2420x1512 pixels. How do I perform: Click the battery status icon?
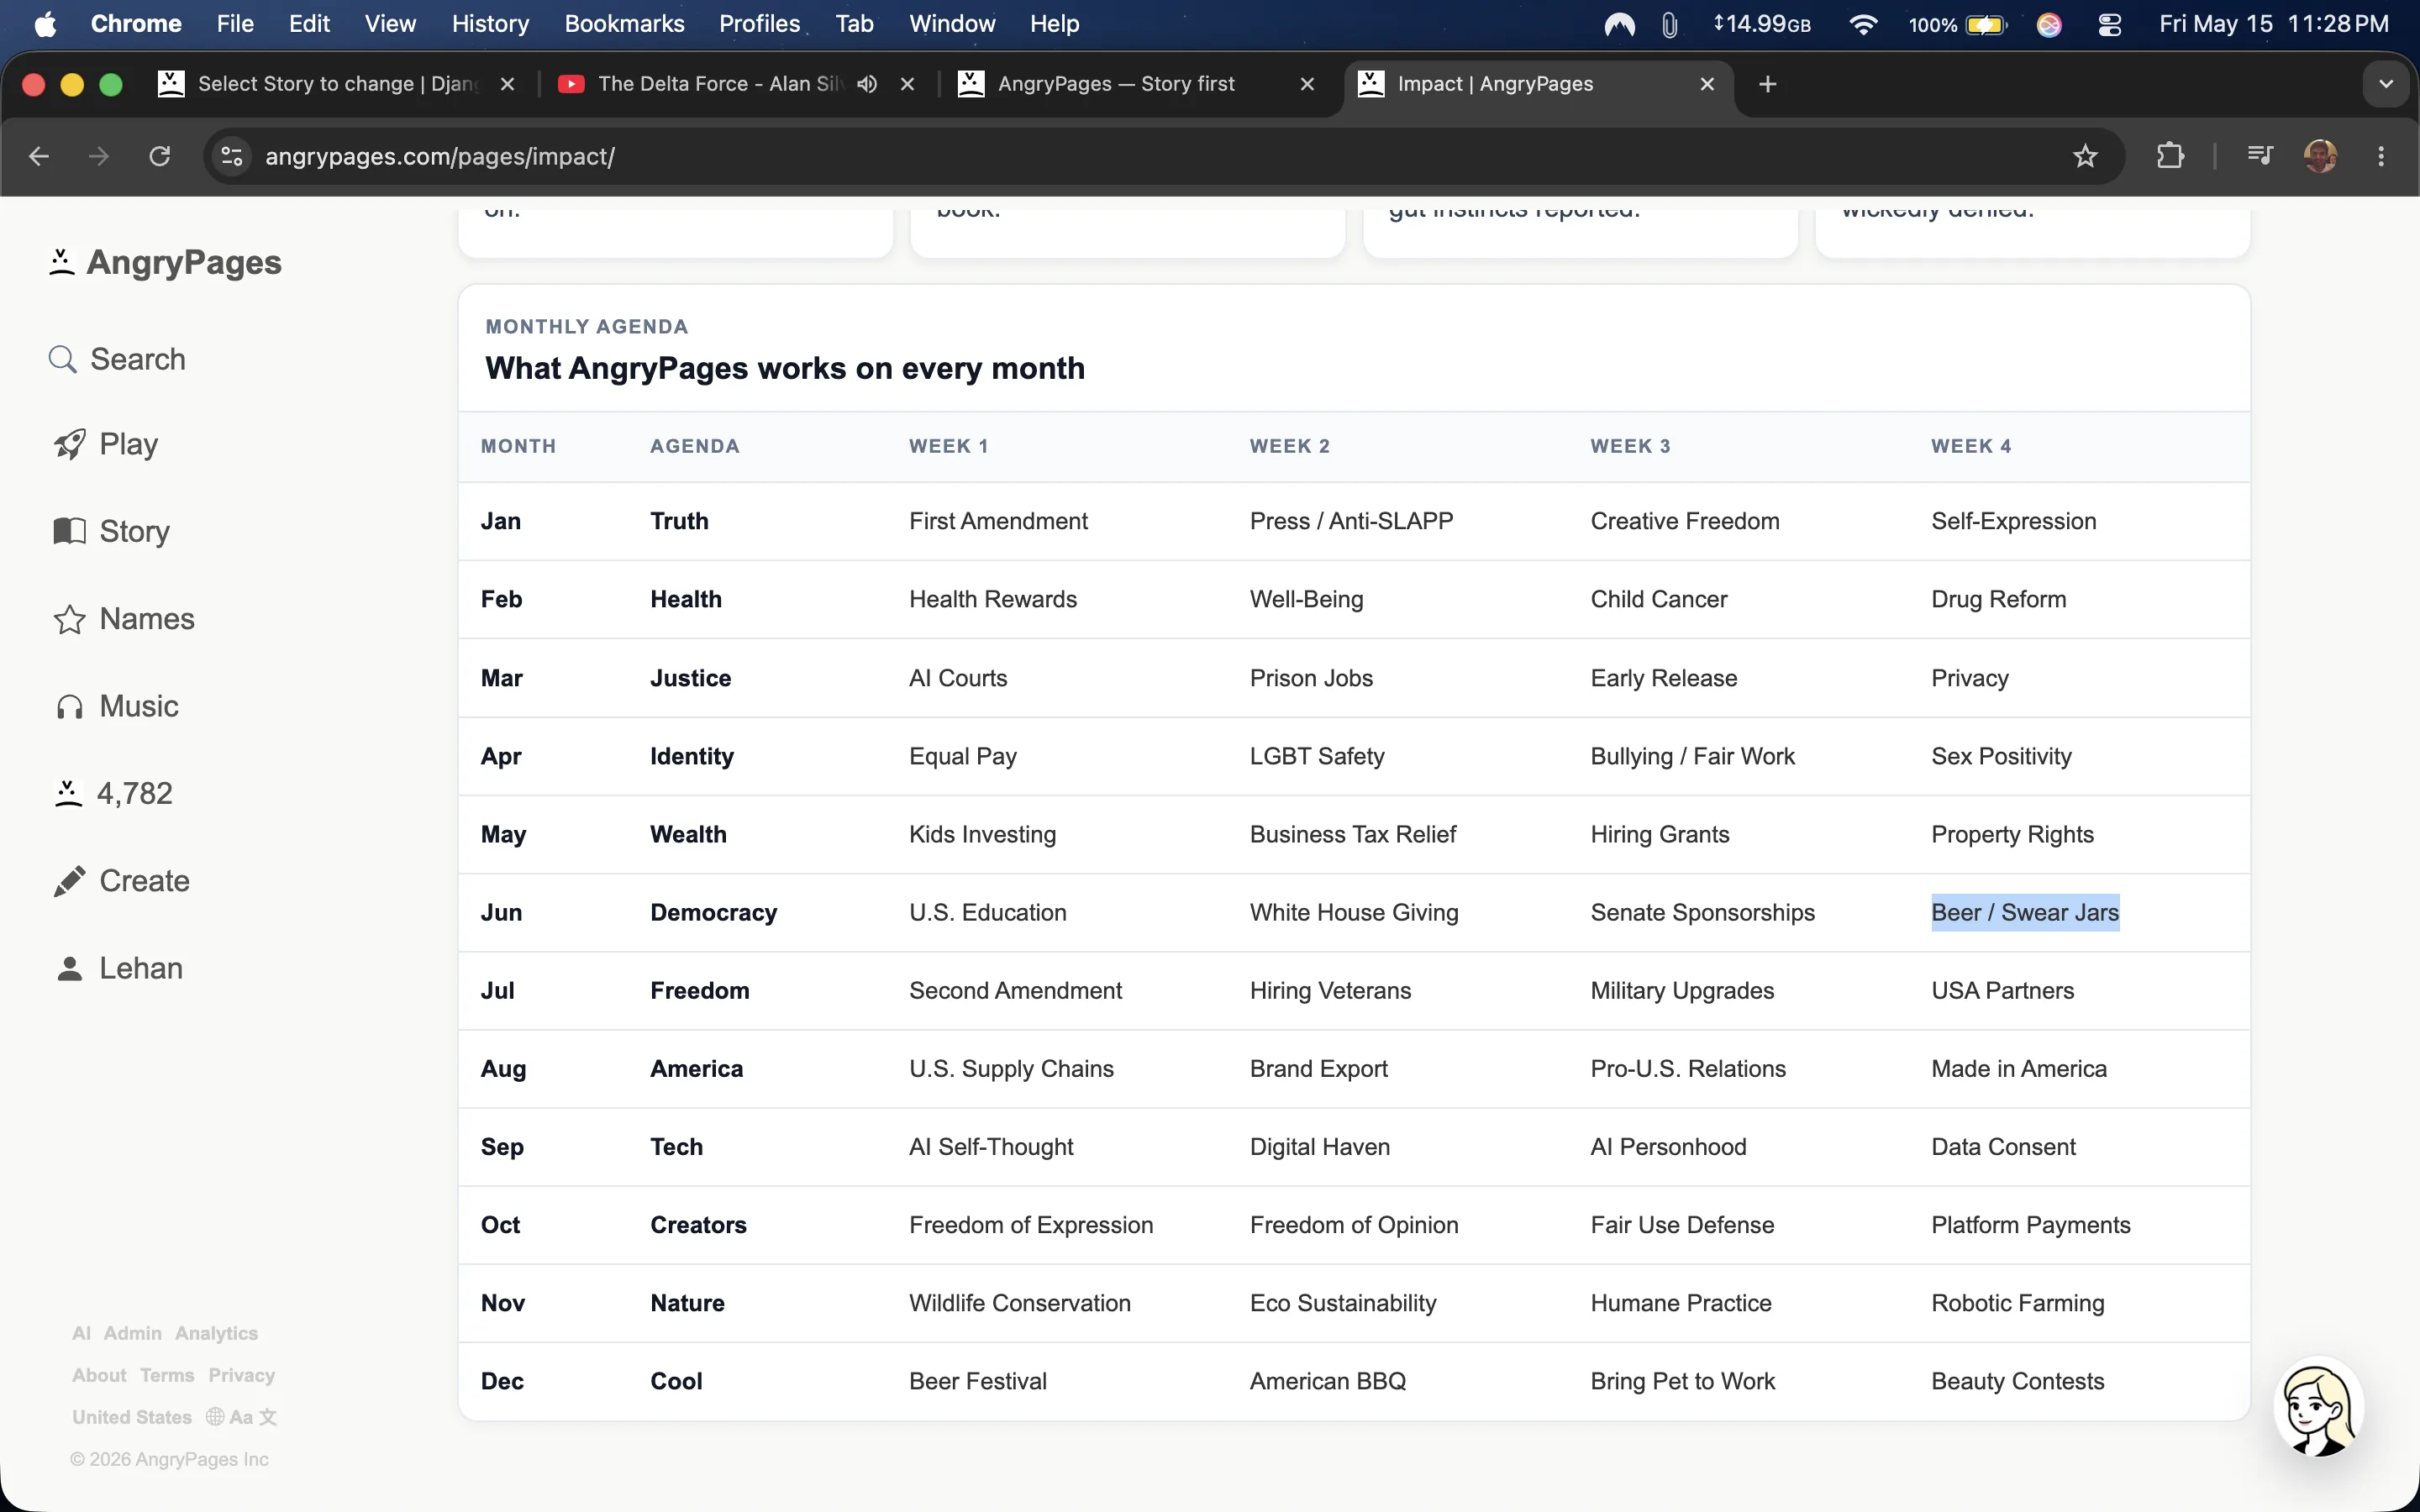(1986, 24)
